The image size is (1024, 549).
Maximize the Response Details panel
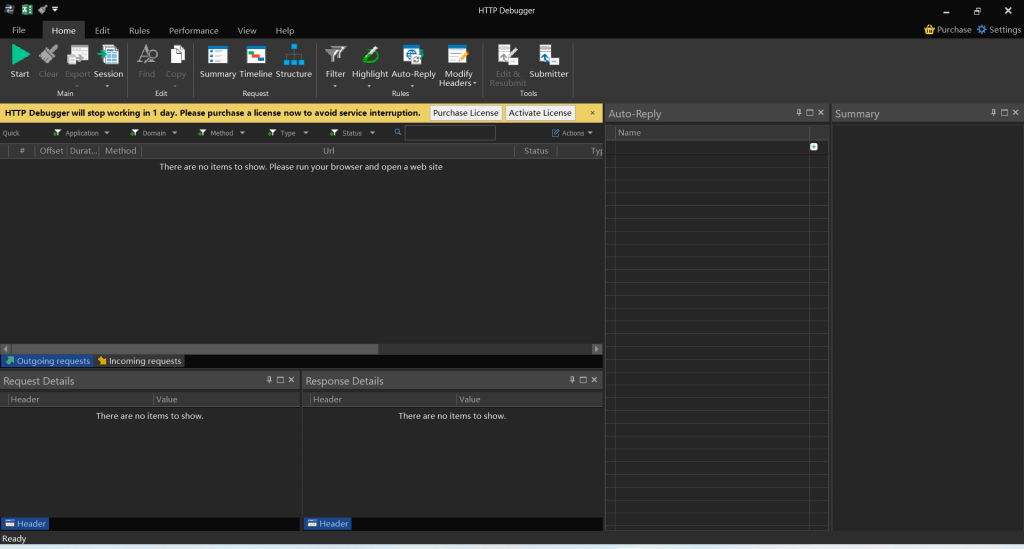(x=583, y=380)
